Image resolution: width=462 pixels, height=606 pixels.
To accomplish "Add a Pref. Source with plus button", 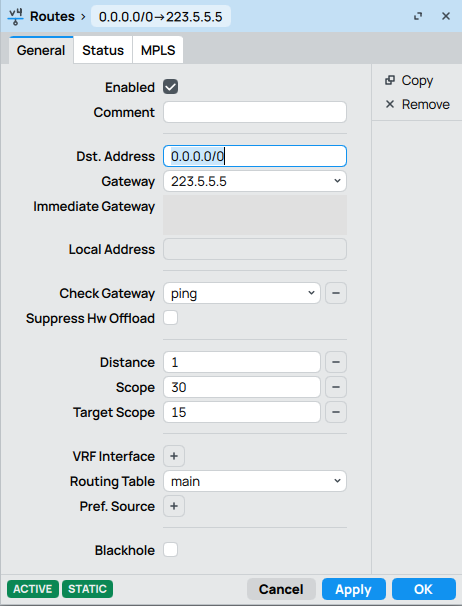I will (174, 506).
